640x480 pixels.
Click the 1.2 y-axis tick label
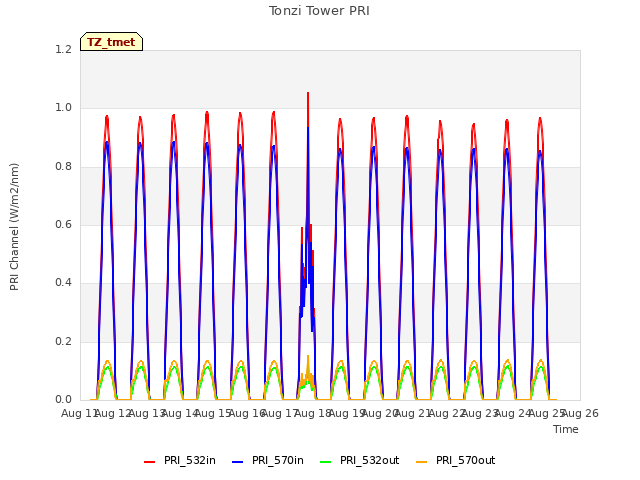pyautogui.click(x=63, y=49)
